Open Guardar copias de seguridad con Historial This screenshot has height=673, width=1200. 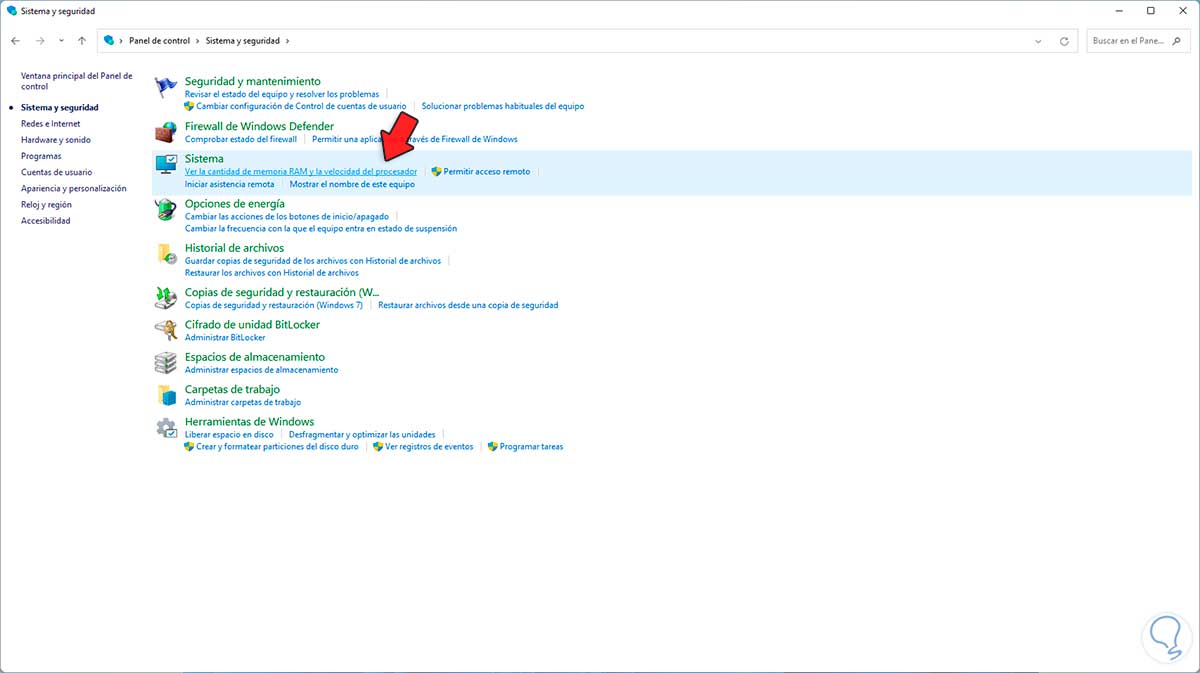pos(313,261)
